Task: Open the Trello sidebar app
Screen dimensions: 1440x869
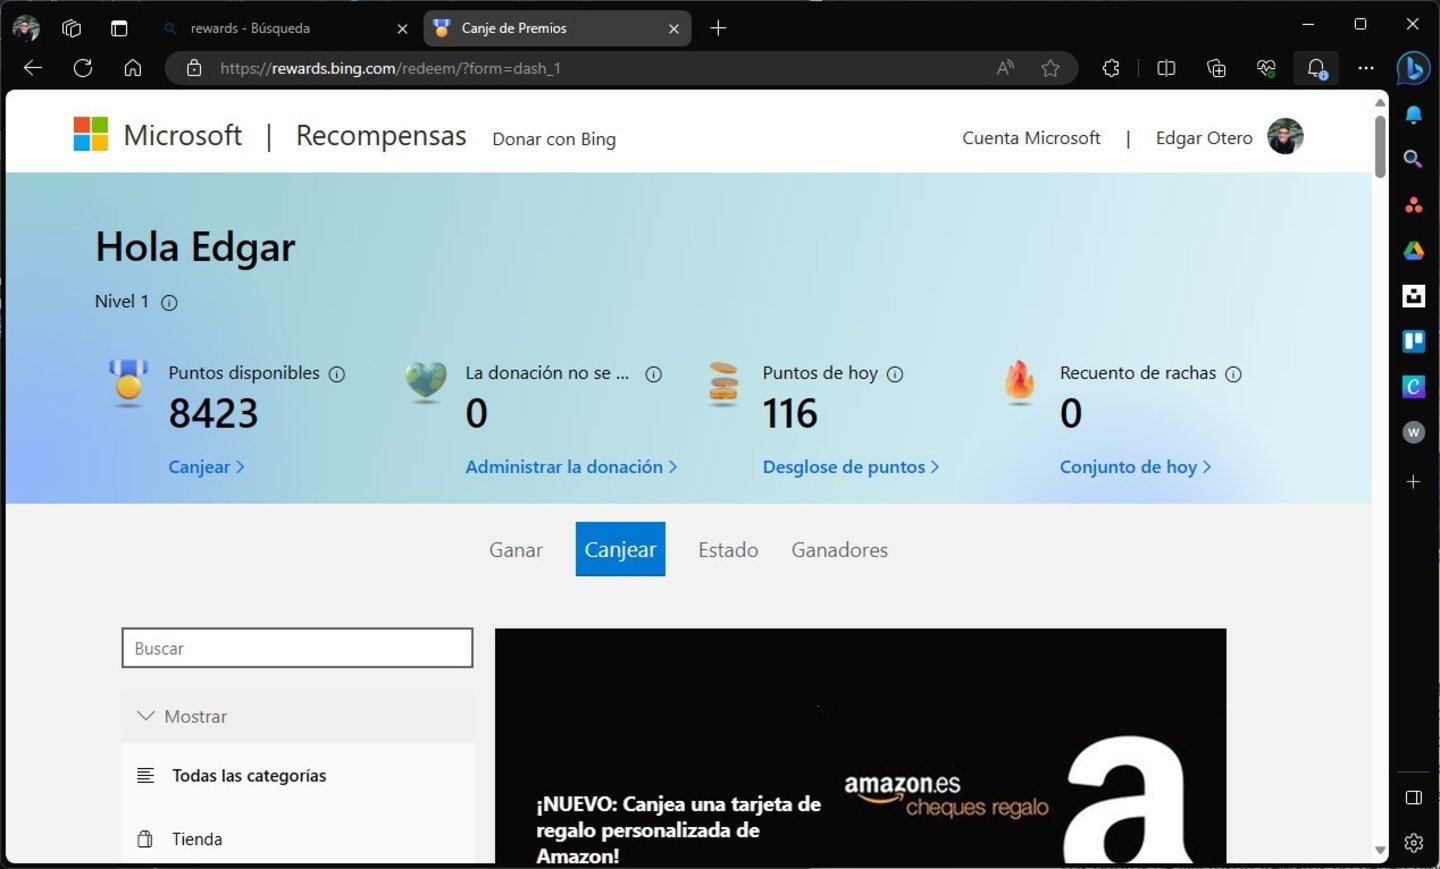Action: click(1413, 341)
